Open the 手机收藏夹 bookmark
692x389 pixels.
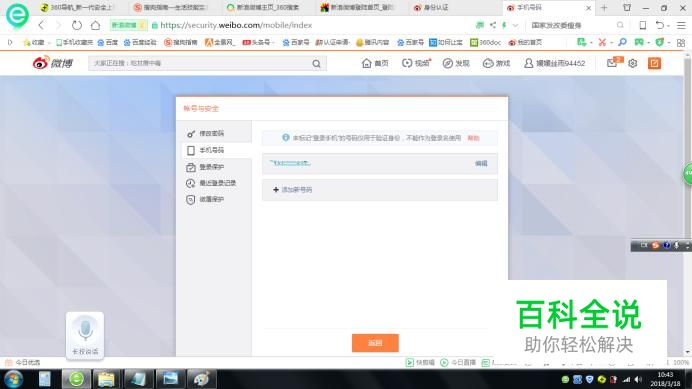[74, 42]
